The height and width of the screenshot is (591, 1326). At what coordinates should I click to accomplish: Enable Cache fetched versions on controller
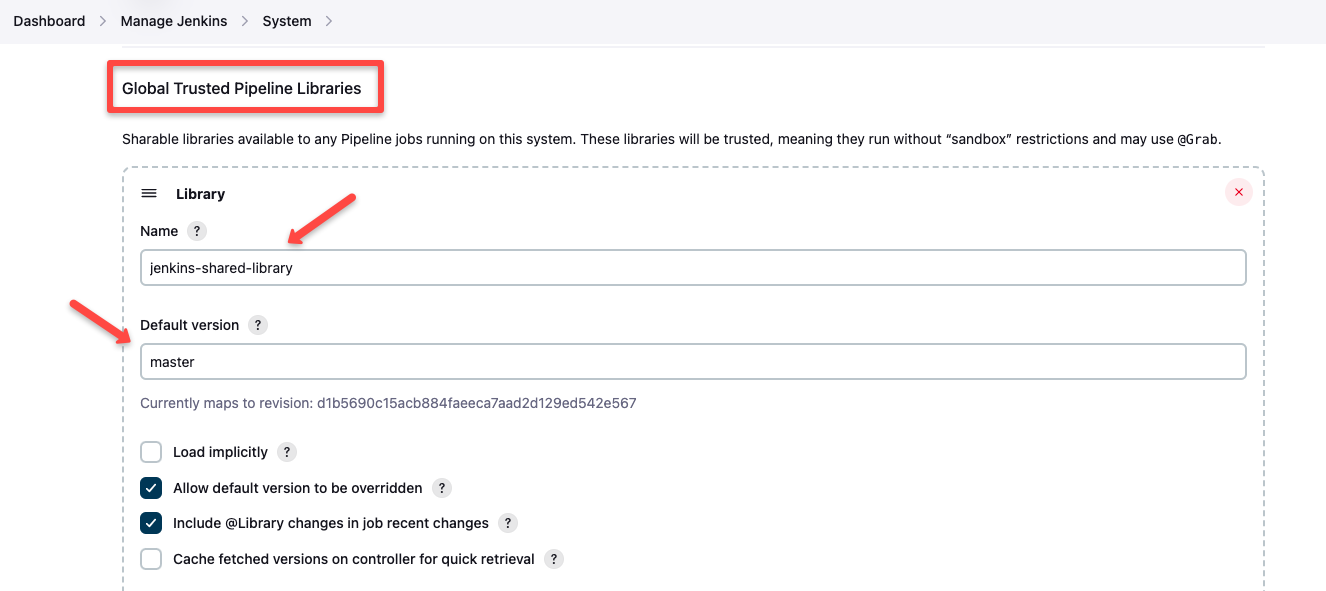click(x=150, y=559)
